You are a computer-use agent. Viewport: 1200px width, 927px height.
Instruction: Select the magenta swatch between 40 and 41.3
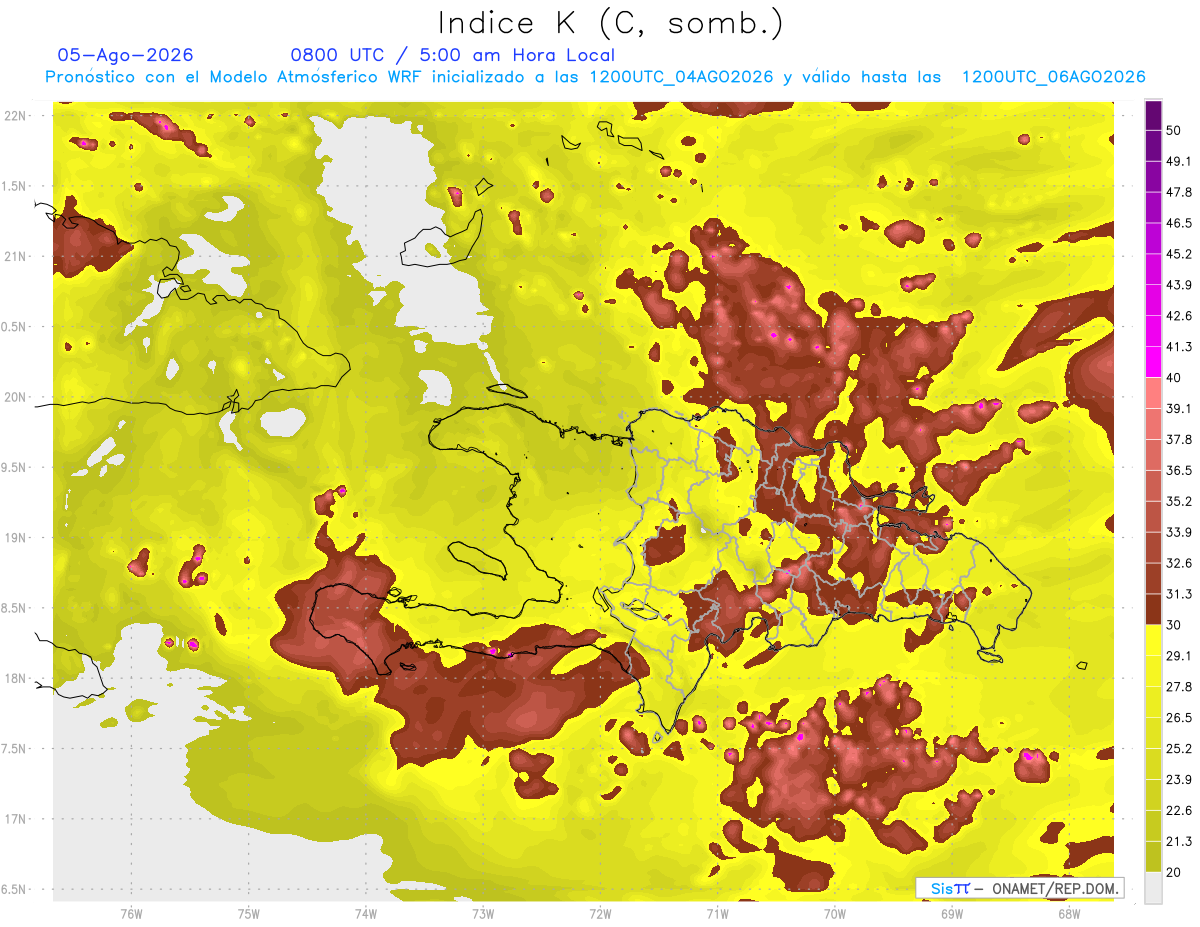tap(1153, 361)
